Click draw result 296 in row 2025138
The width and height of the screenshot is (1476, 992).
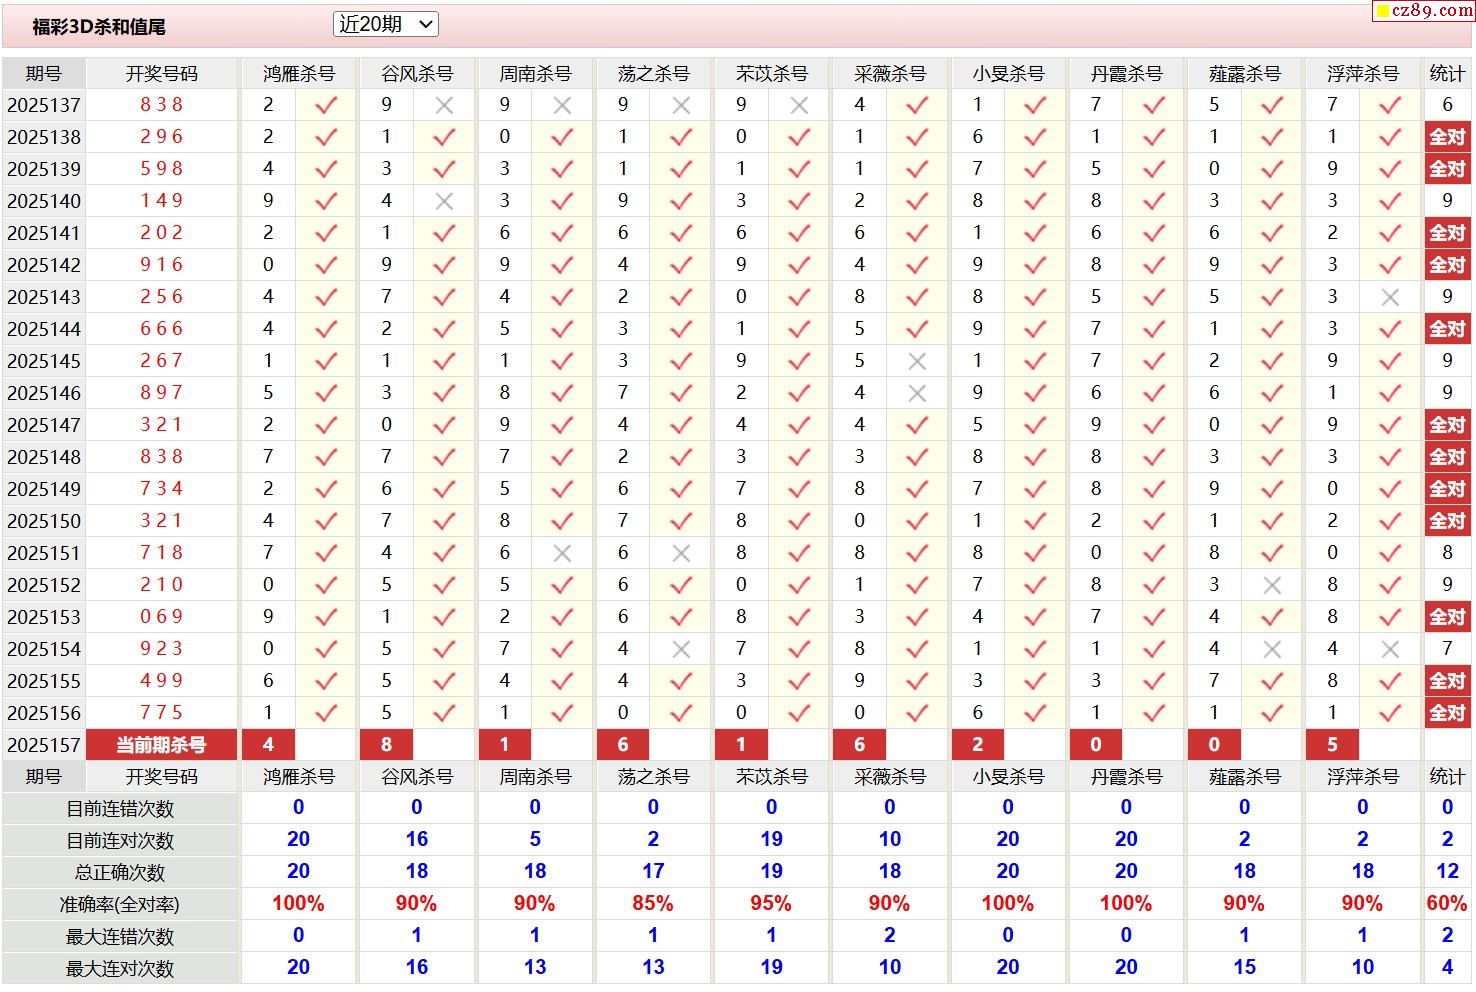coord(162,136)
